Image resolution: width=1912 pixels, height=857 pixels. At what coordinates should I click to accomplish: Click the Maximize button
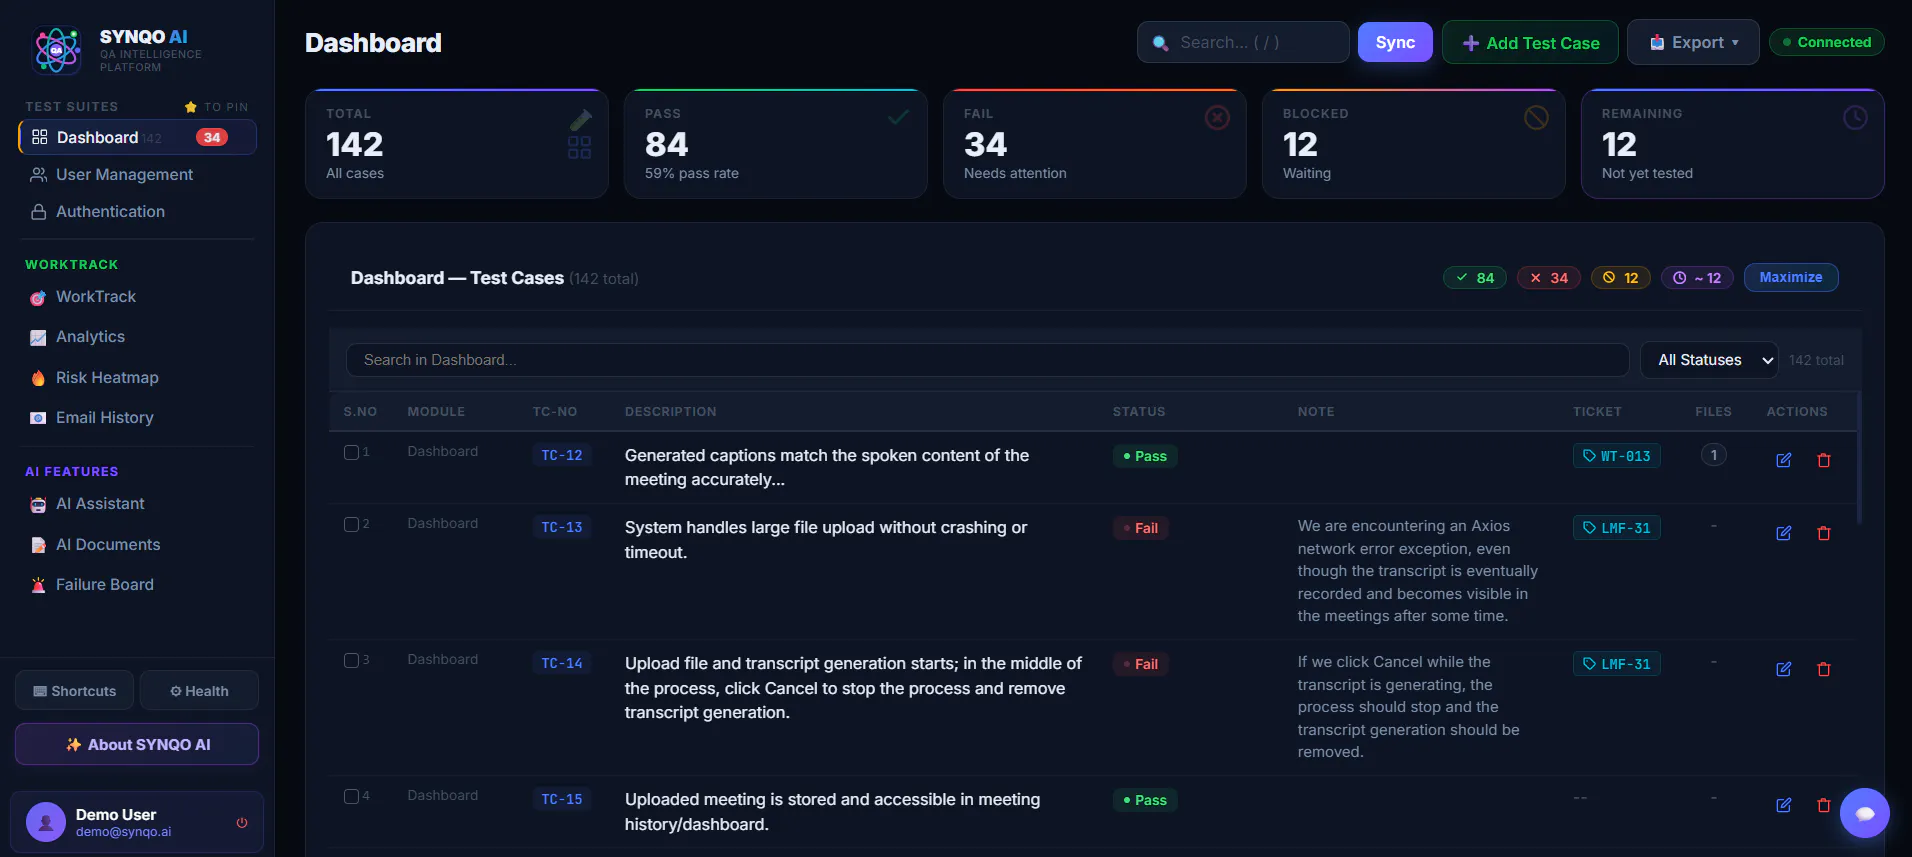coord(1790,277)
